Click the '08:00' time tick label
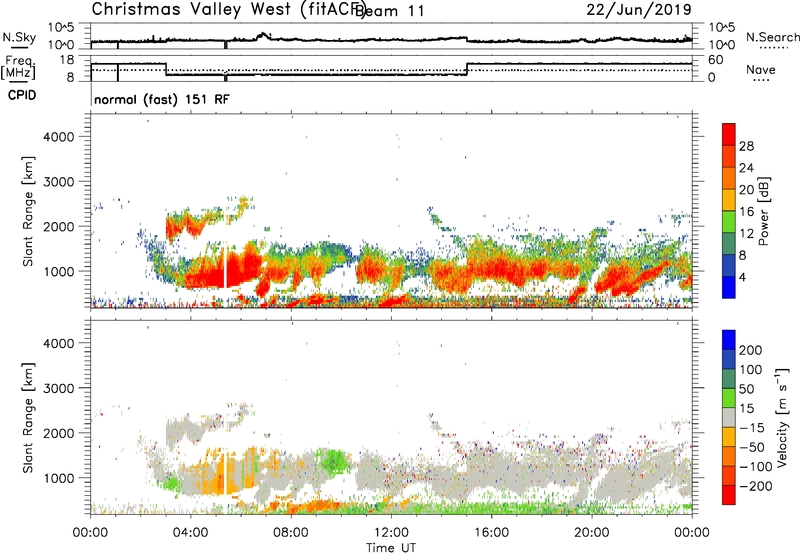800x554 pixels. 291,532
